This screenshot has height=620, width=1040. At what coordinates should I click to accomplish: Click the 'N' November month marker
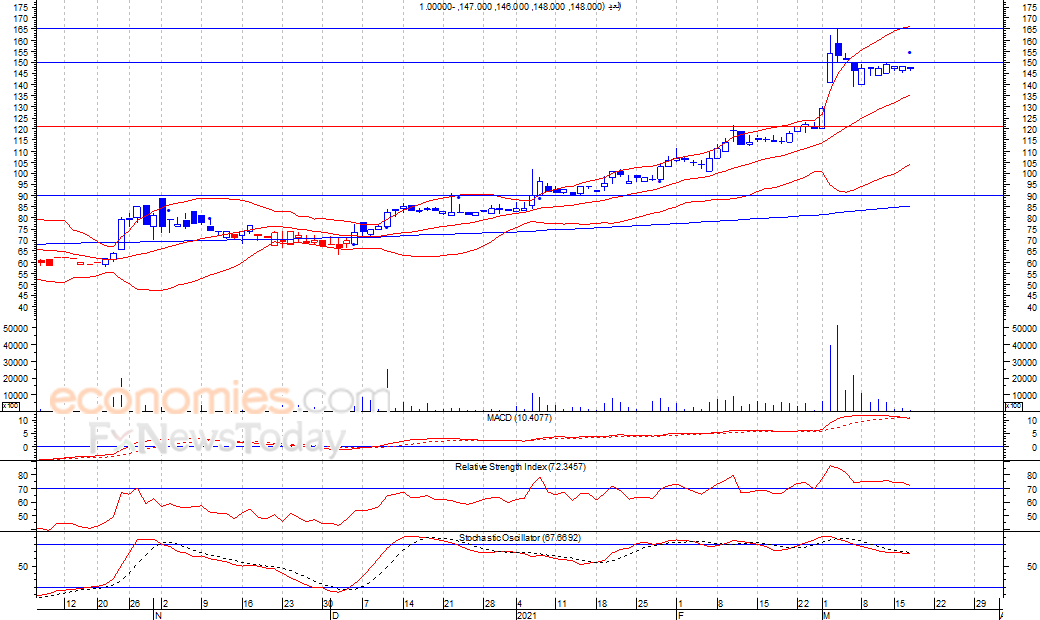[158, 615]
